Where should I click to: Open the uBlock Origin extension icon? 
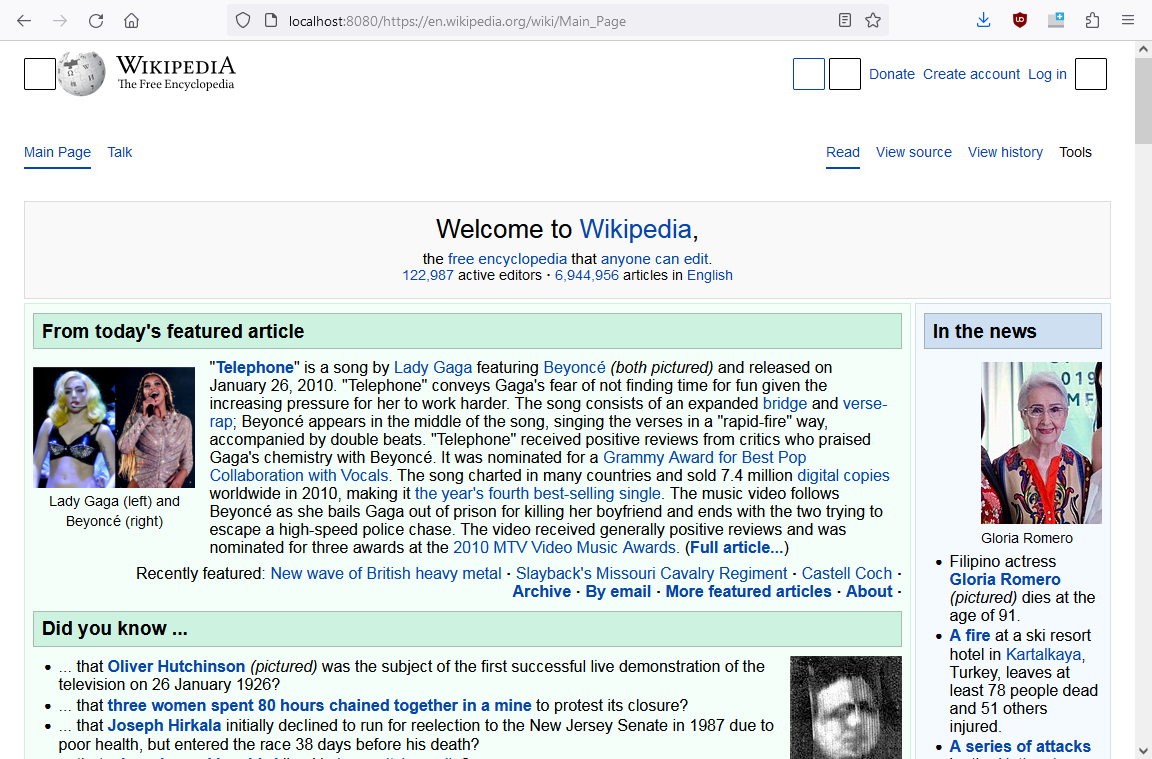tap(1020, 21)
